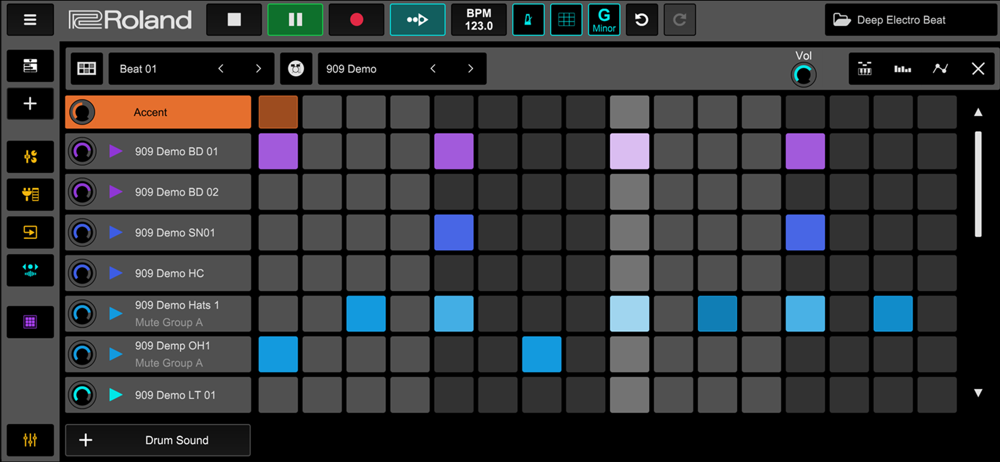Turn the 909 Demo Hats 1 knob
This screenshot has height=462, width=1000.
(x=82, y=313)
